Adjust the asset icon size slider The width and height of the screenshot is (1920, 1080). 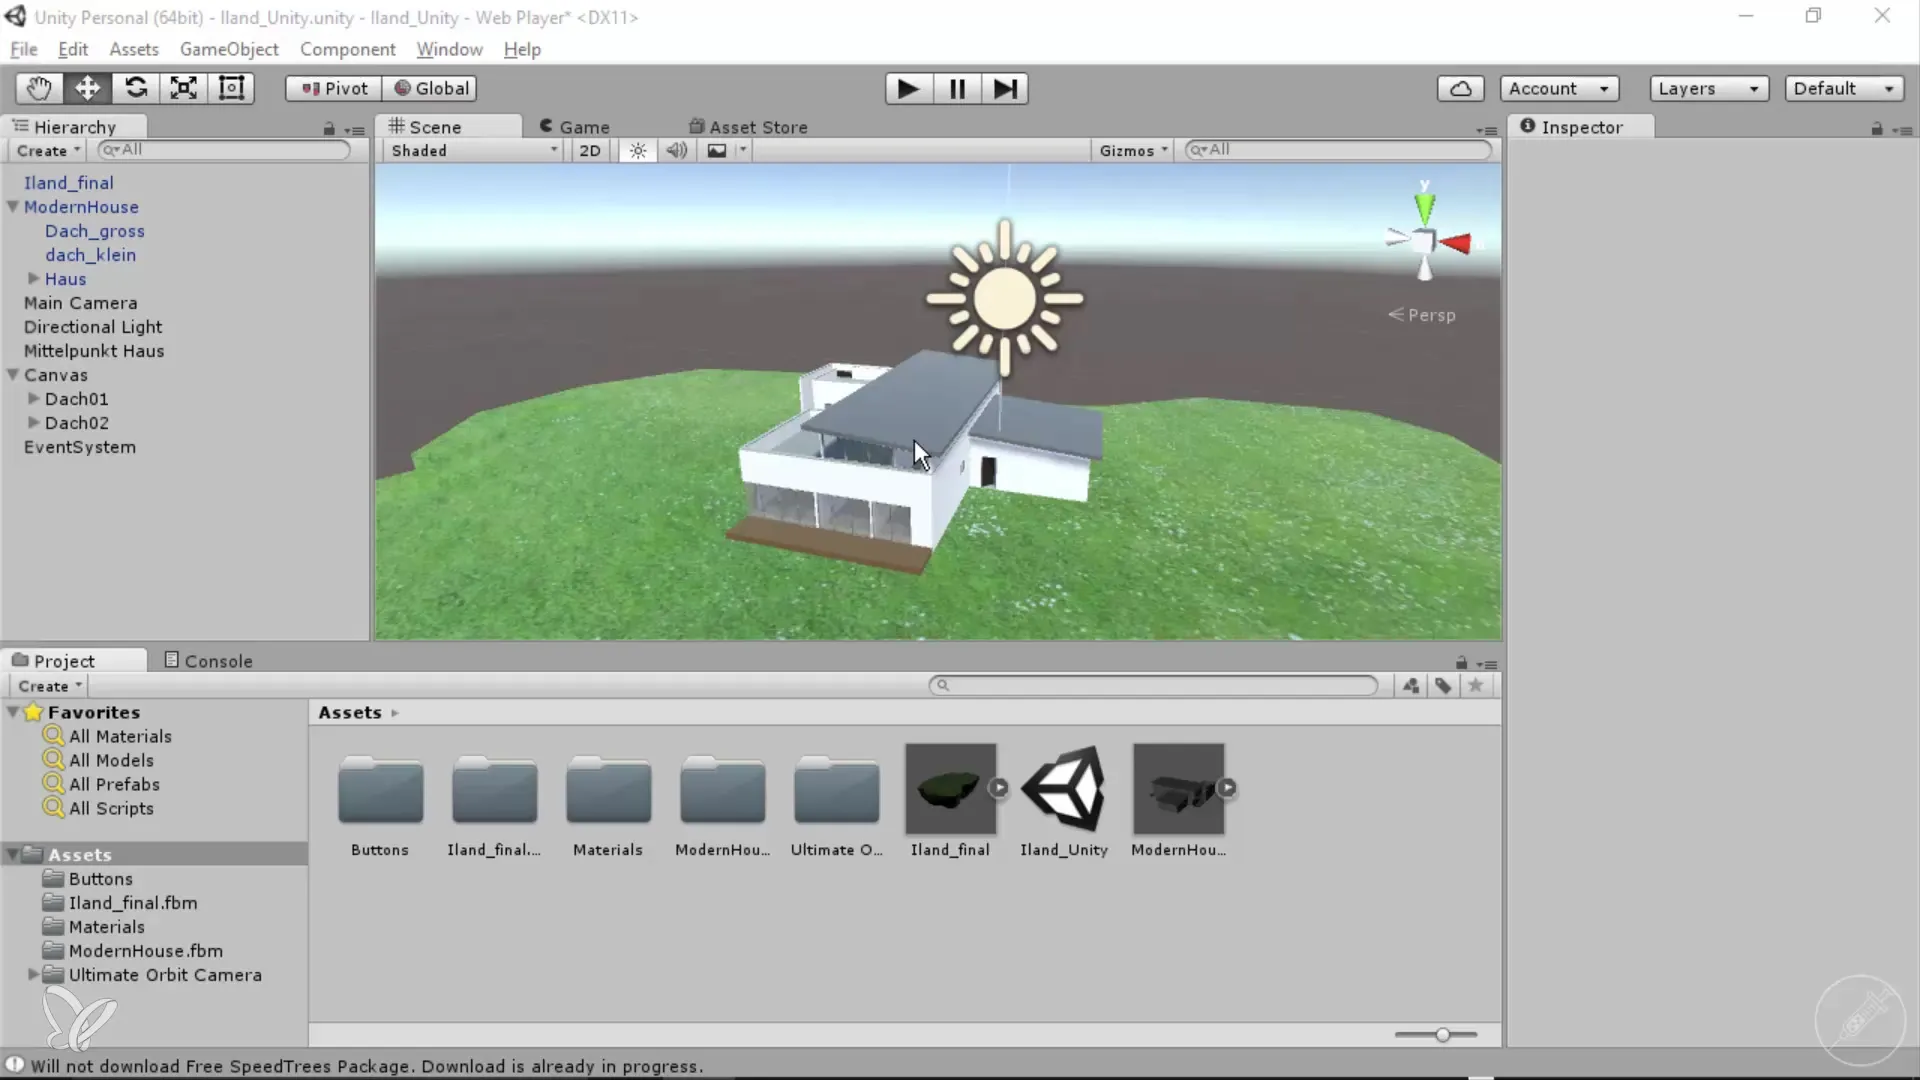click(1442, 1035)
